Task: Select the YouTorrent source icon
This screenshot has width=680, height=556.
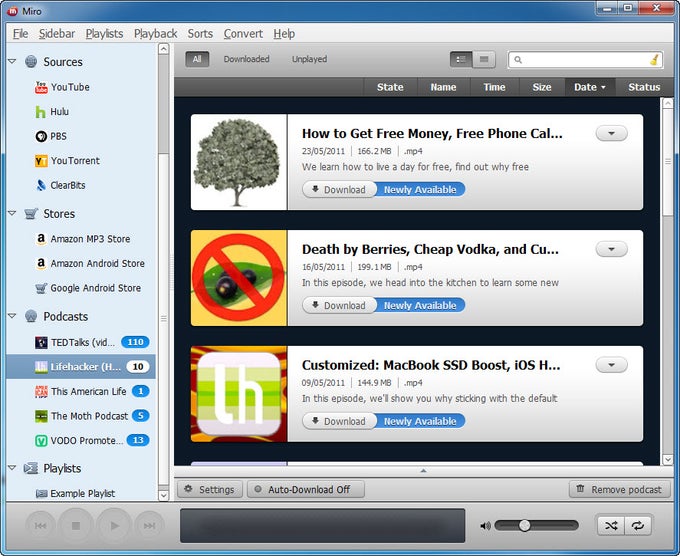Action: (x=41, y=161)
